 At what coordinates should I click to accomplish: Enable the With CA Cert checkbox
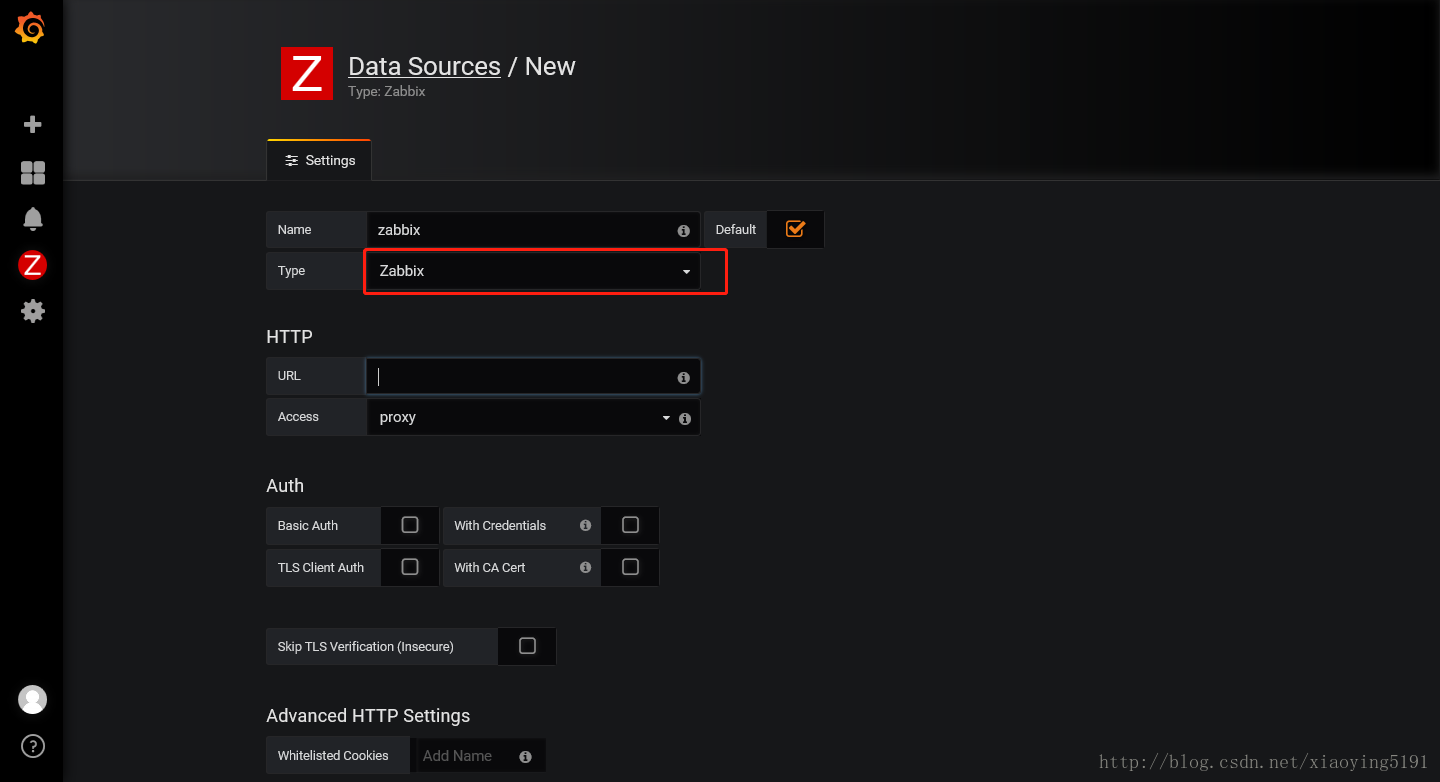click(630, 567)
